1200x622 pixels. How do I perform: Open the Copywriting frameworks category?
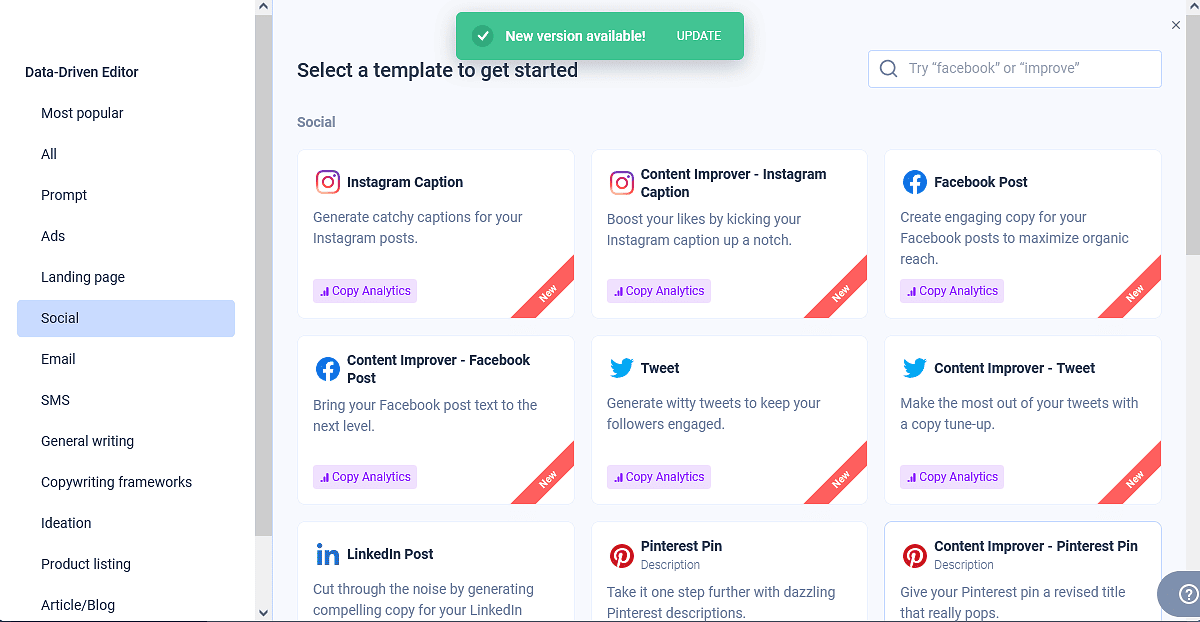(x=116, y=482)
